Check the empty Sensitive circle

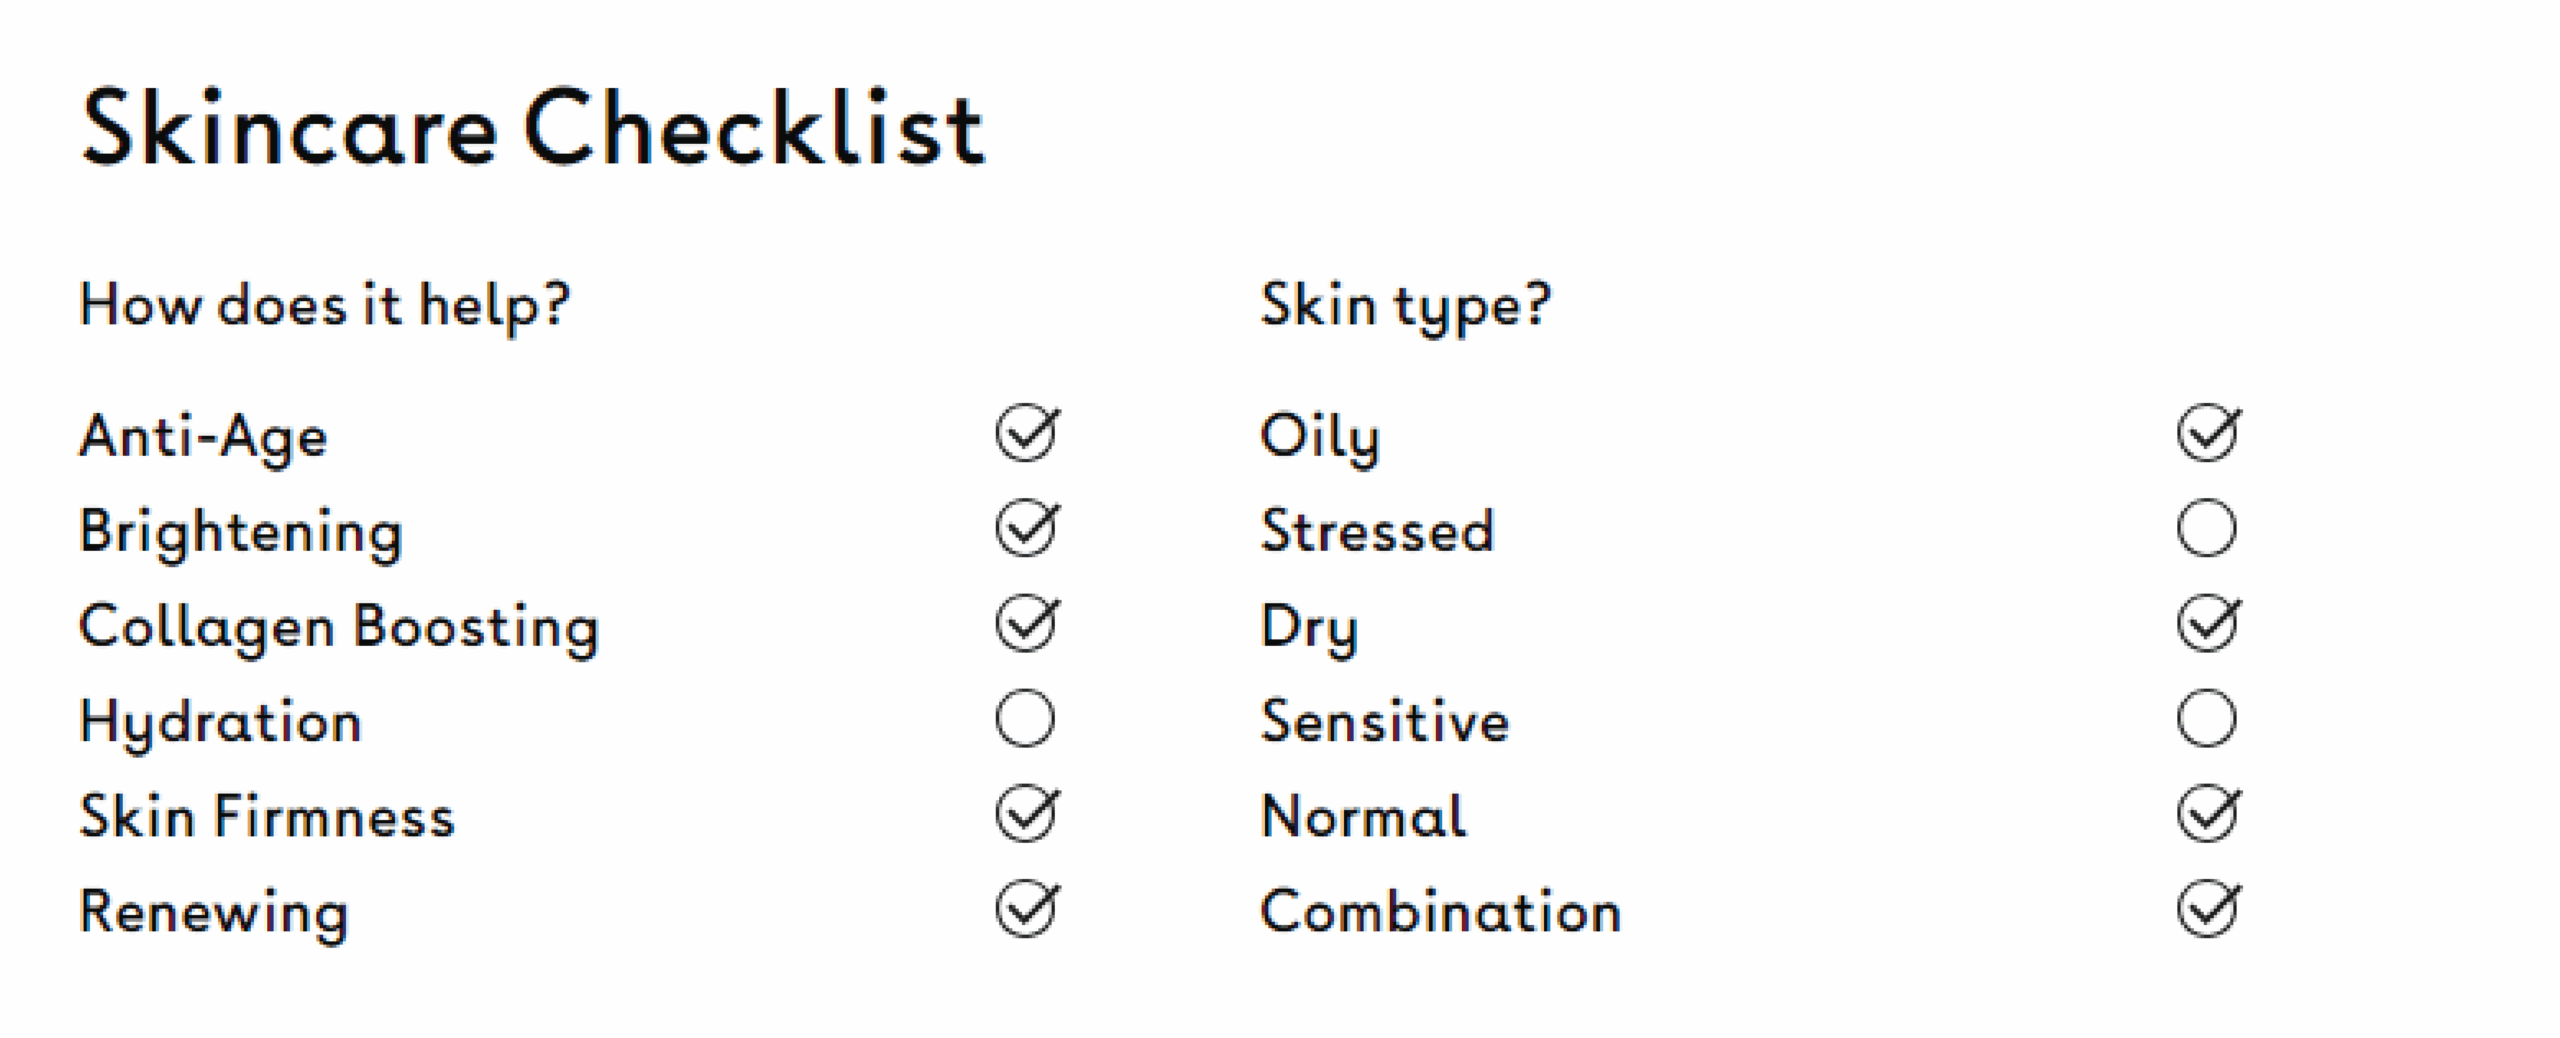2206,719
